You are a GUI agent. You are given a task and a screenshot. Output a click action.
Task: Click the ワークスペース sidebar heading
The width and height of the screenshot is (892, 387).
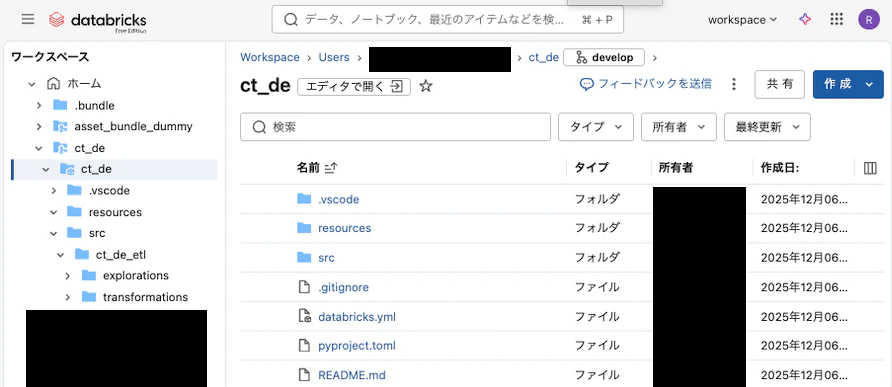click(x=50, y=57)
